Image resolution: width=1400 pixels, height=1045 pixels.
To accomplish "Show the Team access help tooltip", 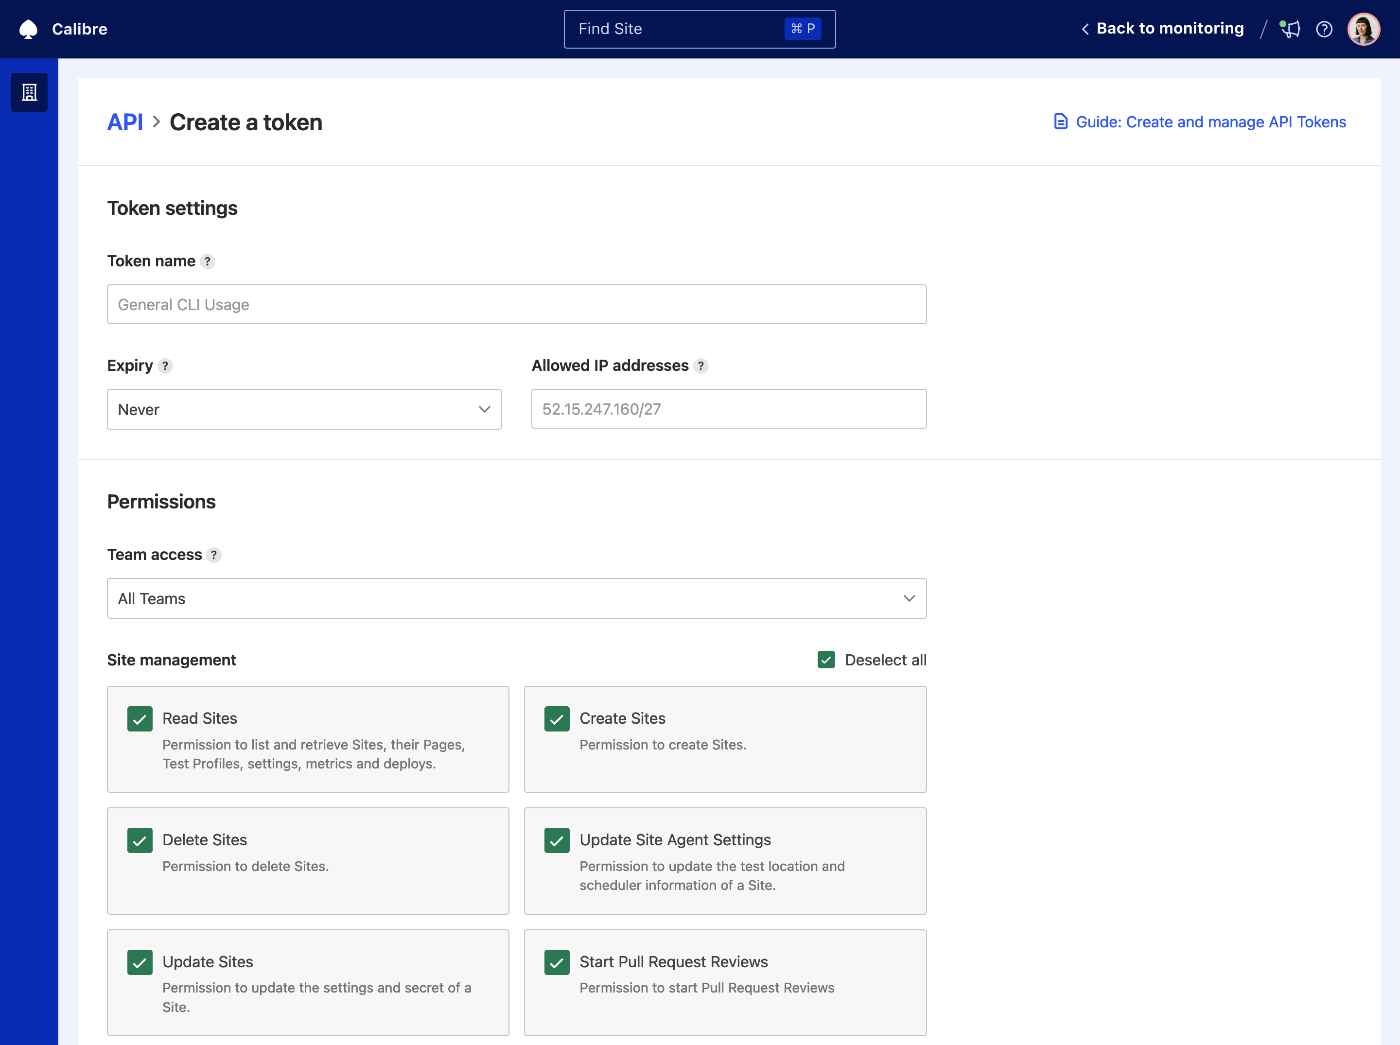I will click(214, 554).
